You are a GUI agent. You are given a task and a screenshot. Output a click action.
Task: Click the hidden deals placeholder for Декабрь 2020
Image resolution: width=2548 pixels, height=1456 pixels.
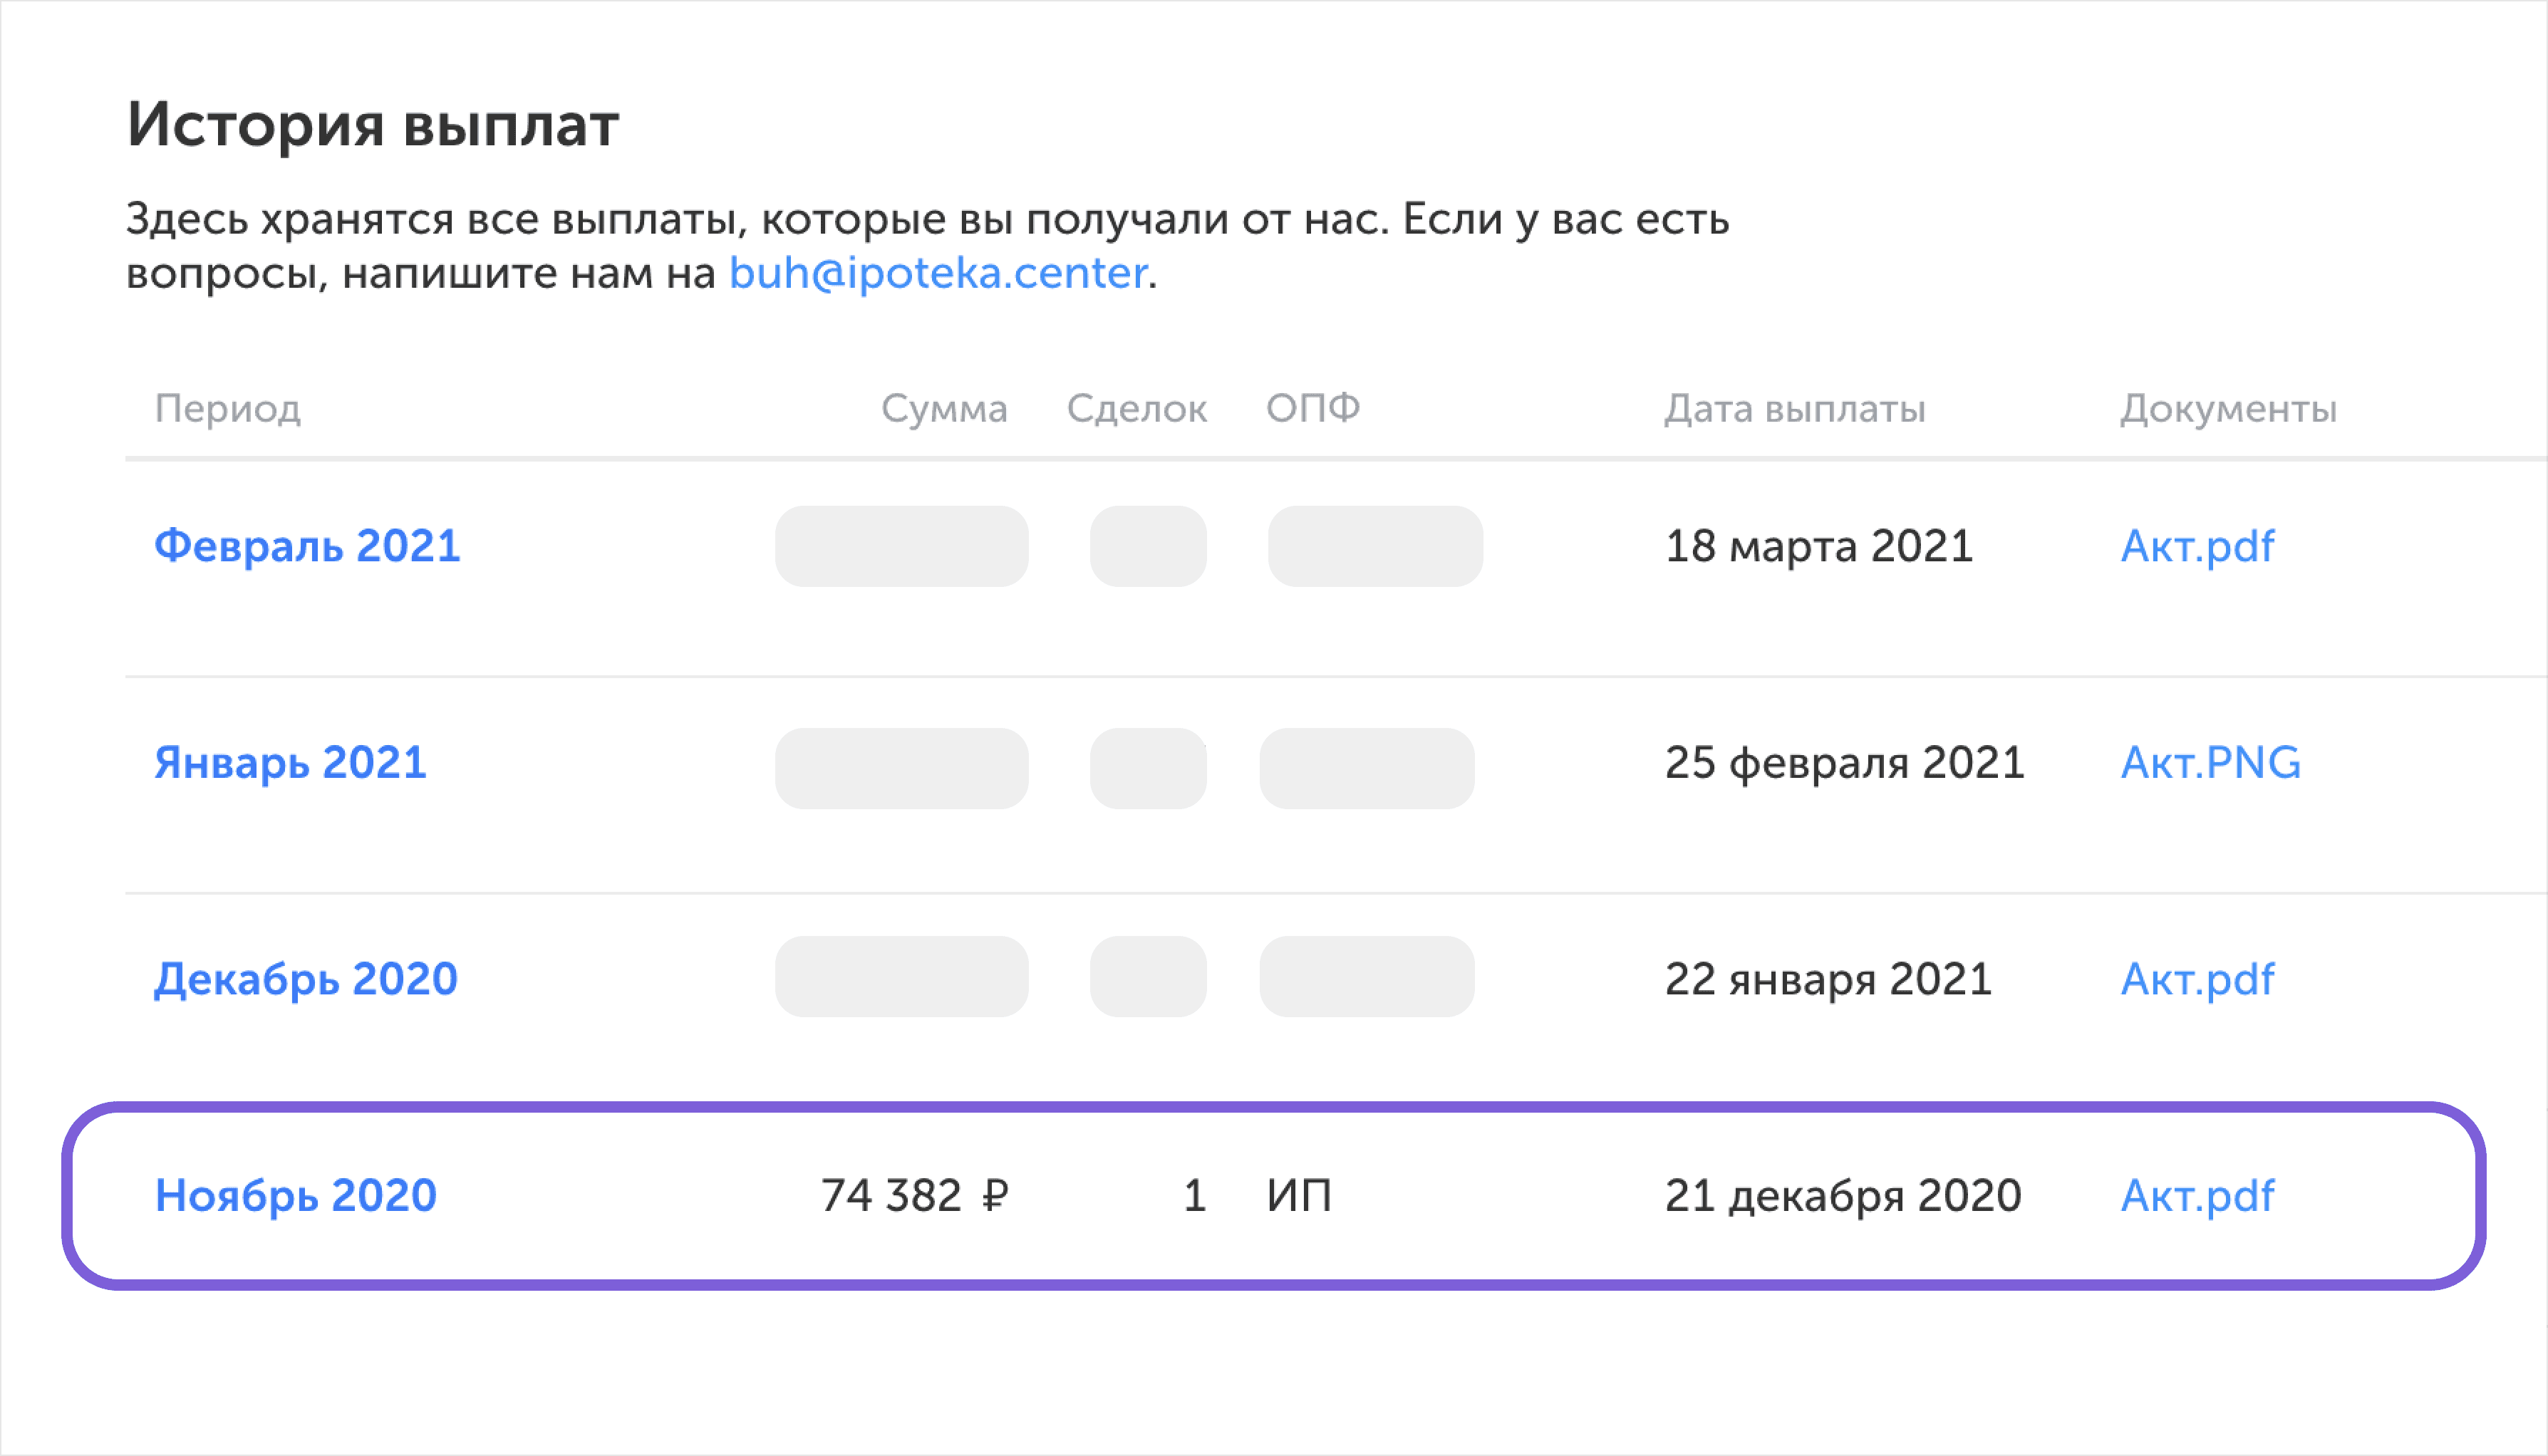[x=1148, y=977]
